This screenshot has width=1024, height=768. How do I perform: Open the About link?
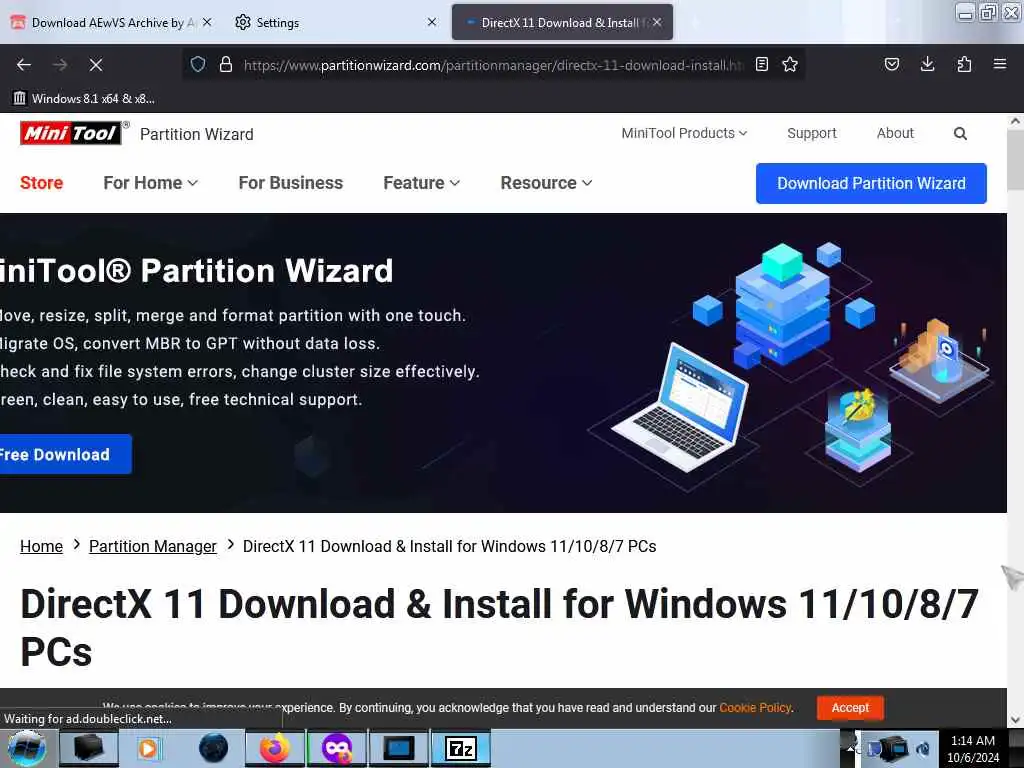(x=895, y=133)
